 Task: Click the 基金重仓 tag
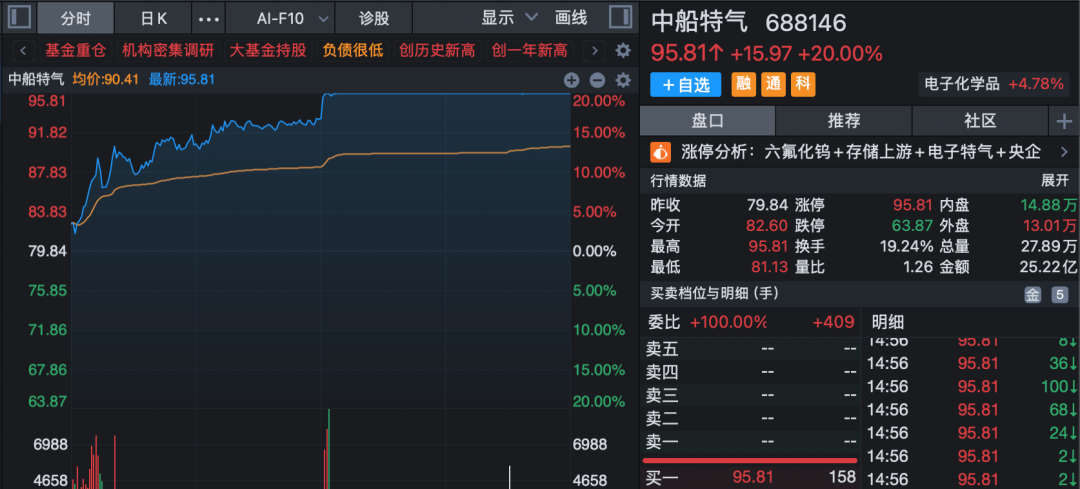75,50
